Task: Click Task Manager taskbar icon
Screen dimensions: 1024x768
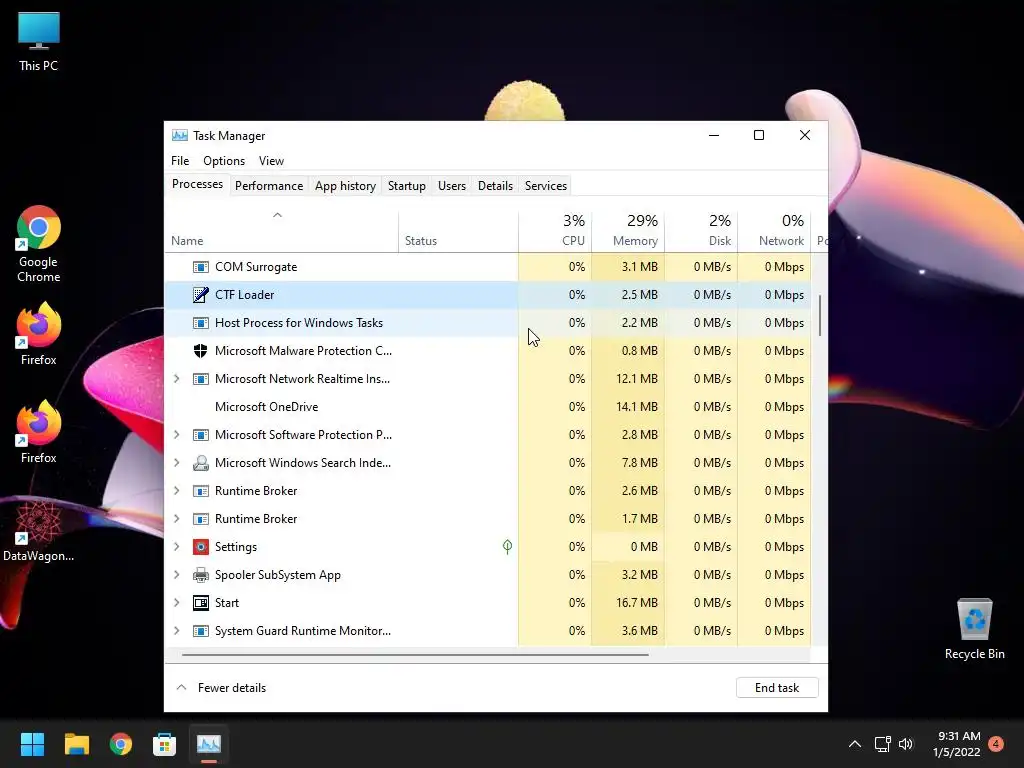Action: point(209,744)
